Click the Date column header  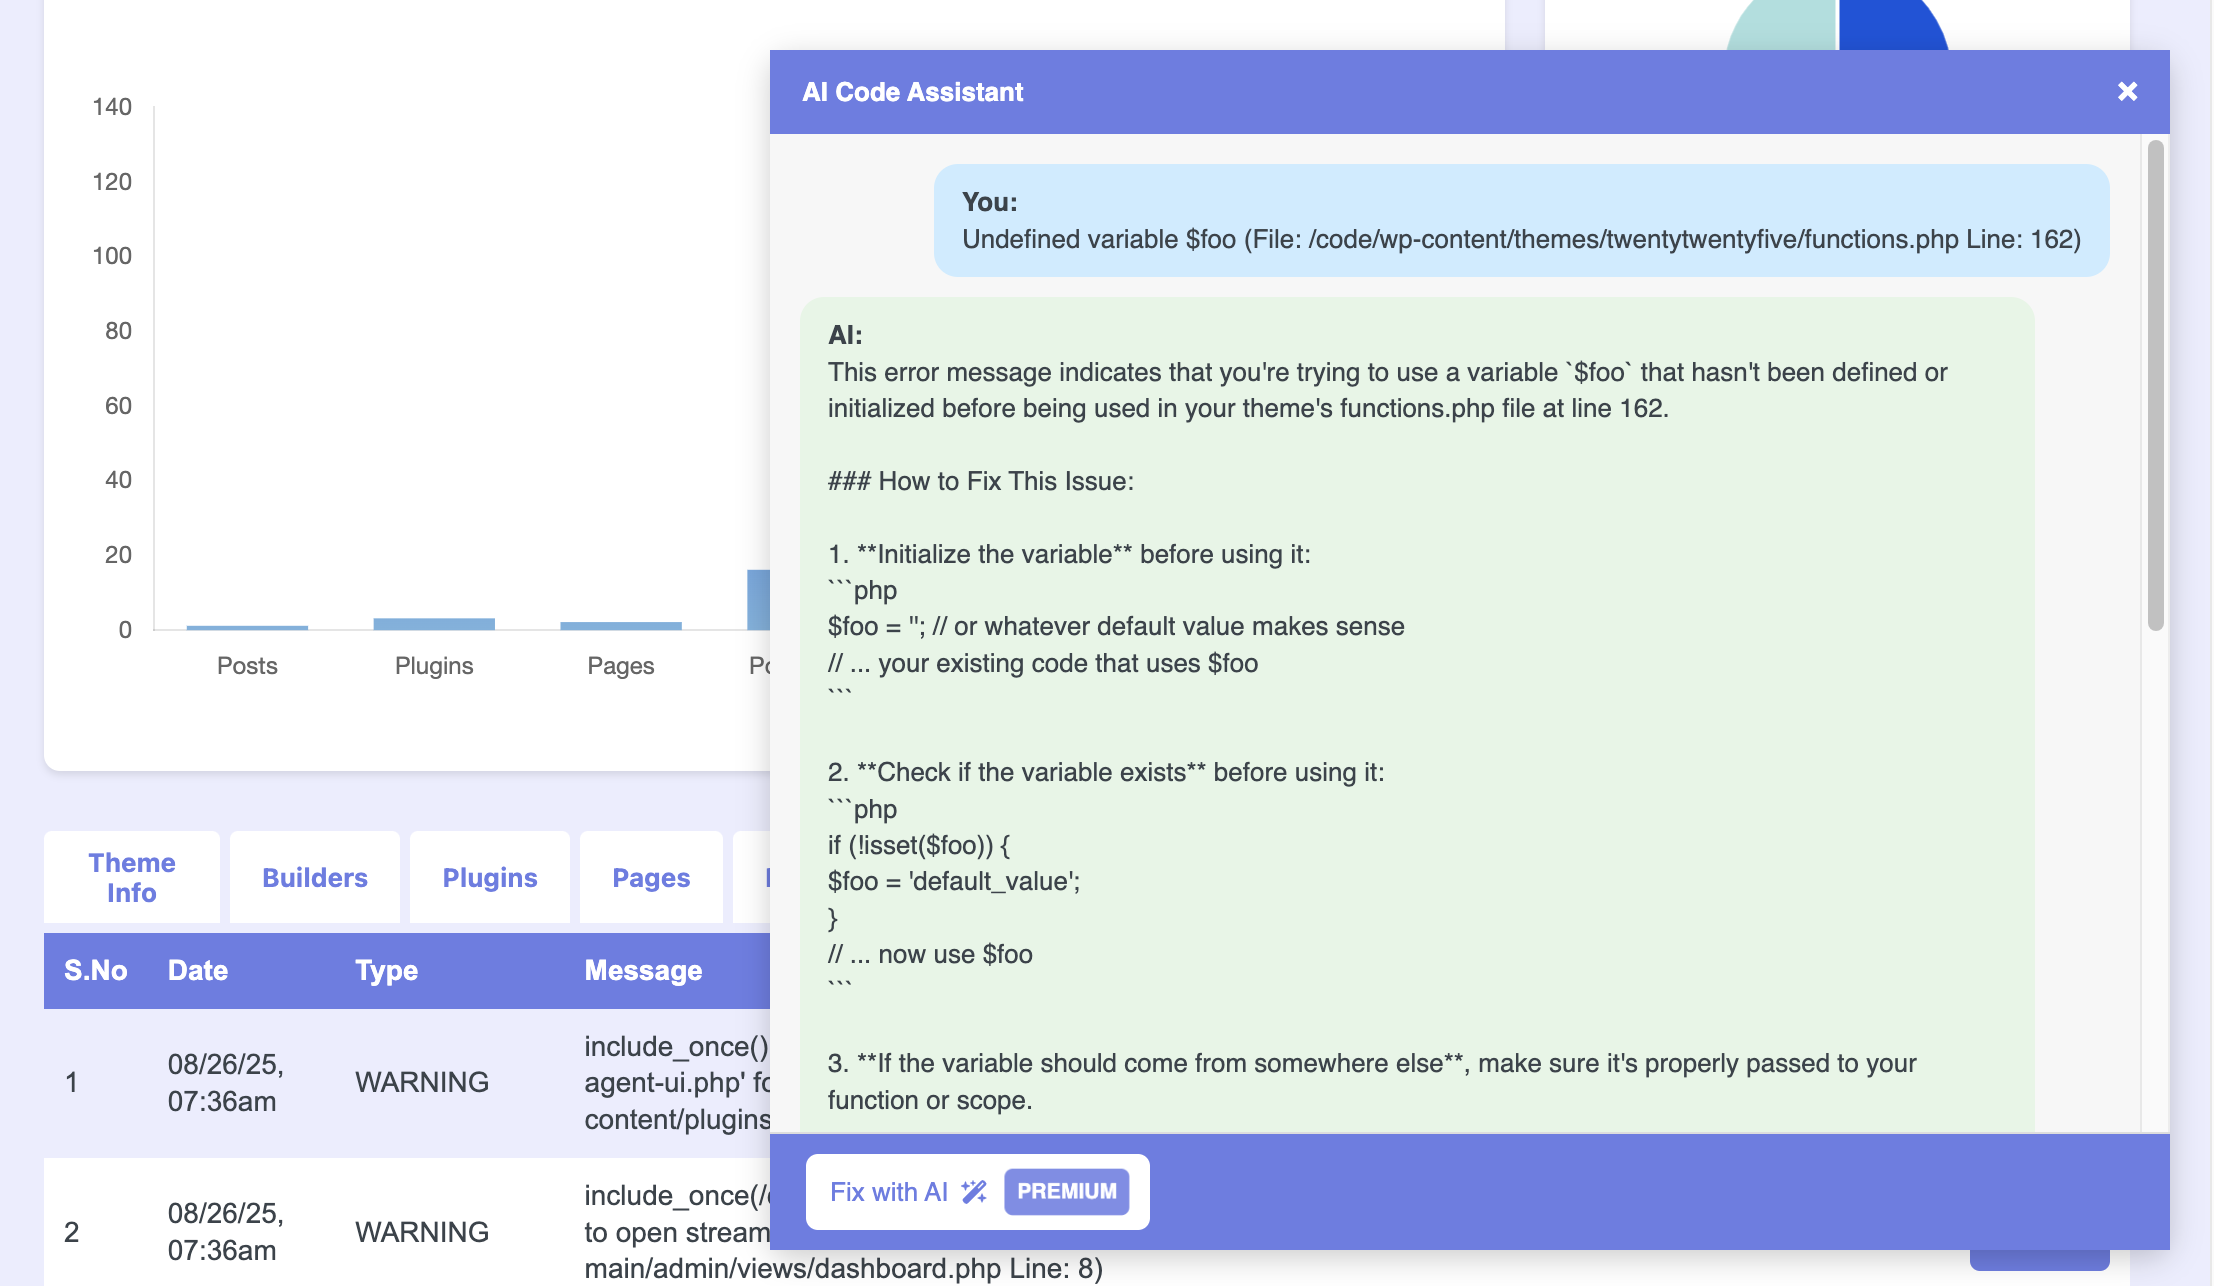coord(198,970)
